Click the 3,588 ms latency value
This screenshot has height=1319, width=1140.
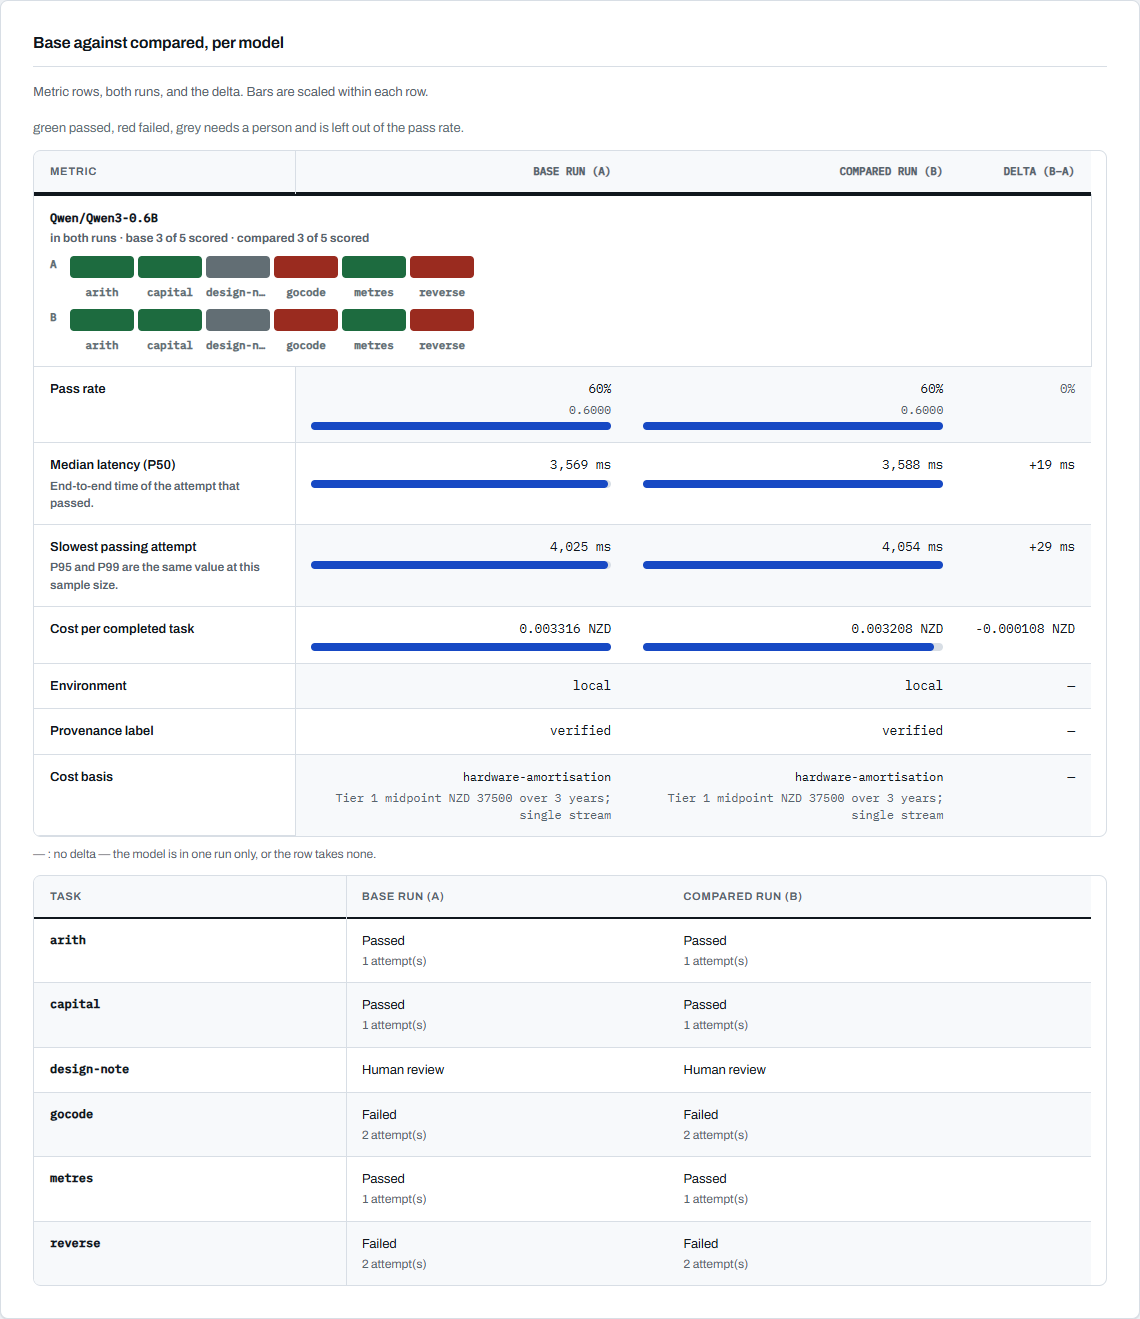click(x=912, y=465)
